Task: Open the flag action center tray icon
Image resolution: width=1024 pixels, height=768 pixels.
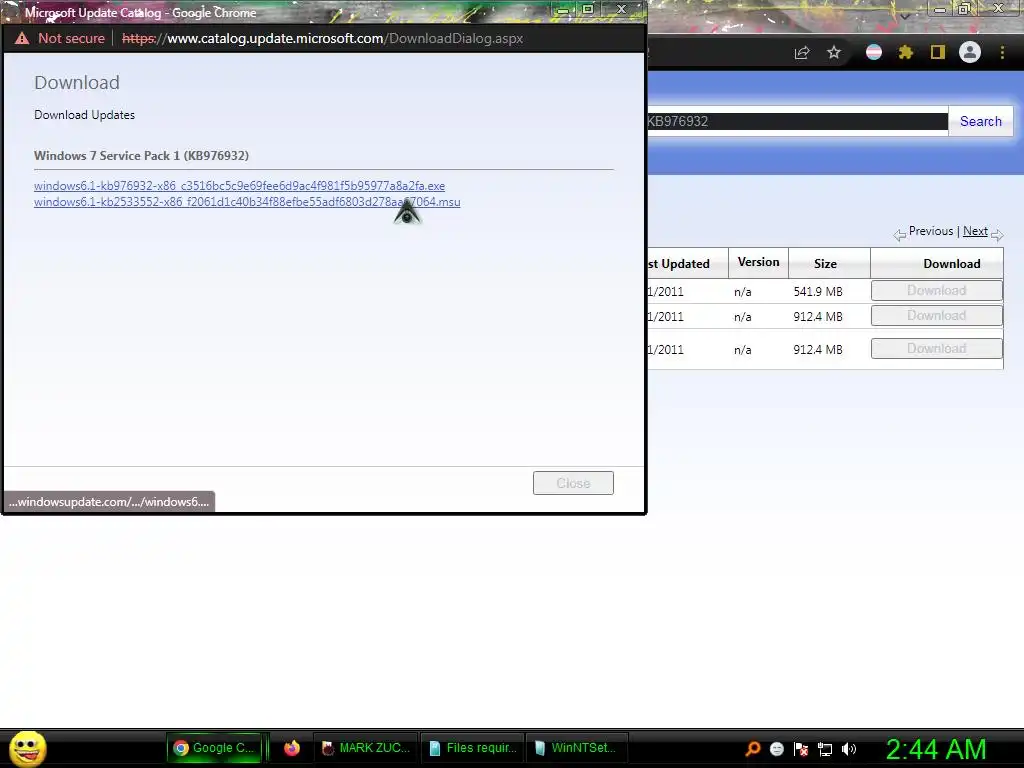Action: [801, 749]
